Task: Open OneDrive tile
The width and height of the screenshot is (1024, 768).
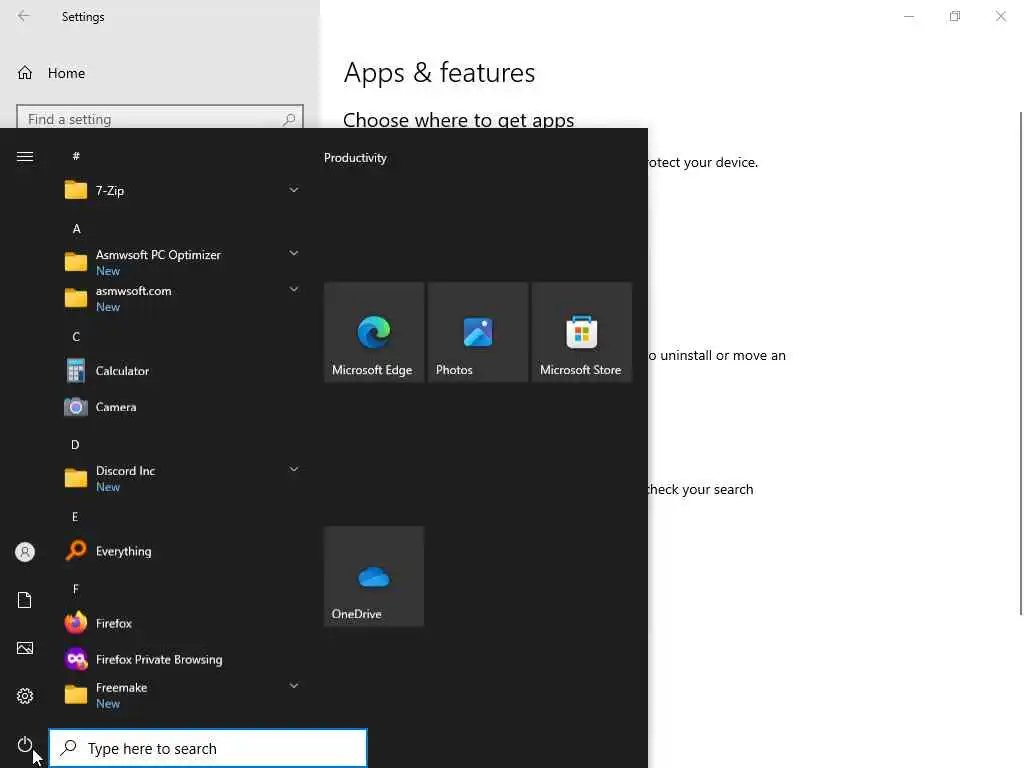Action: tap(374, 577)
